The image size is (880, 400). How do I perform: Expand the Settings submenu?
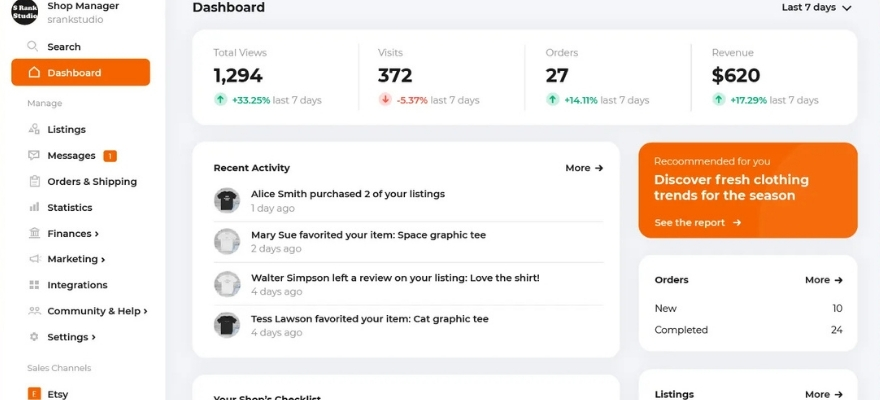click(x=71, y=337)
